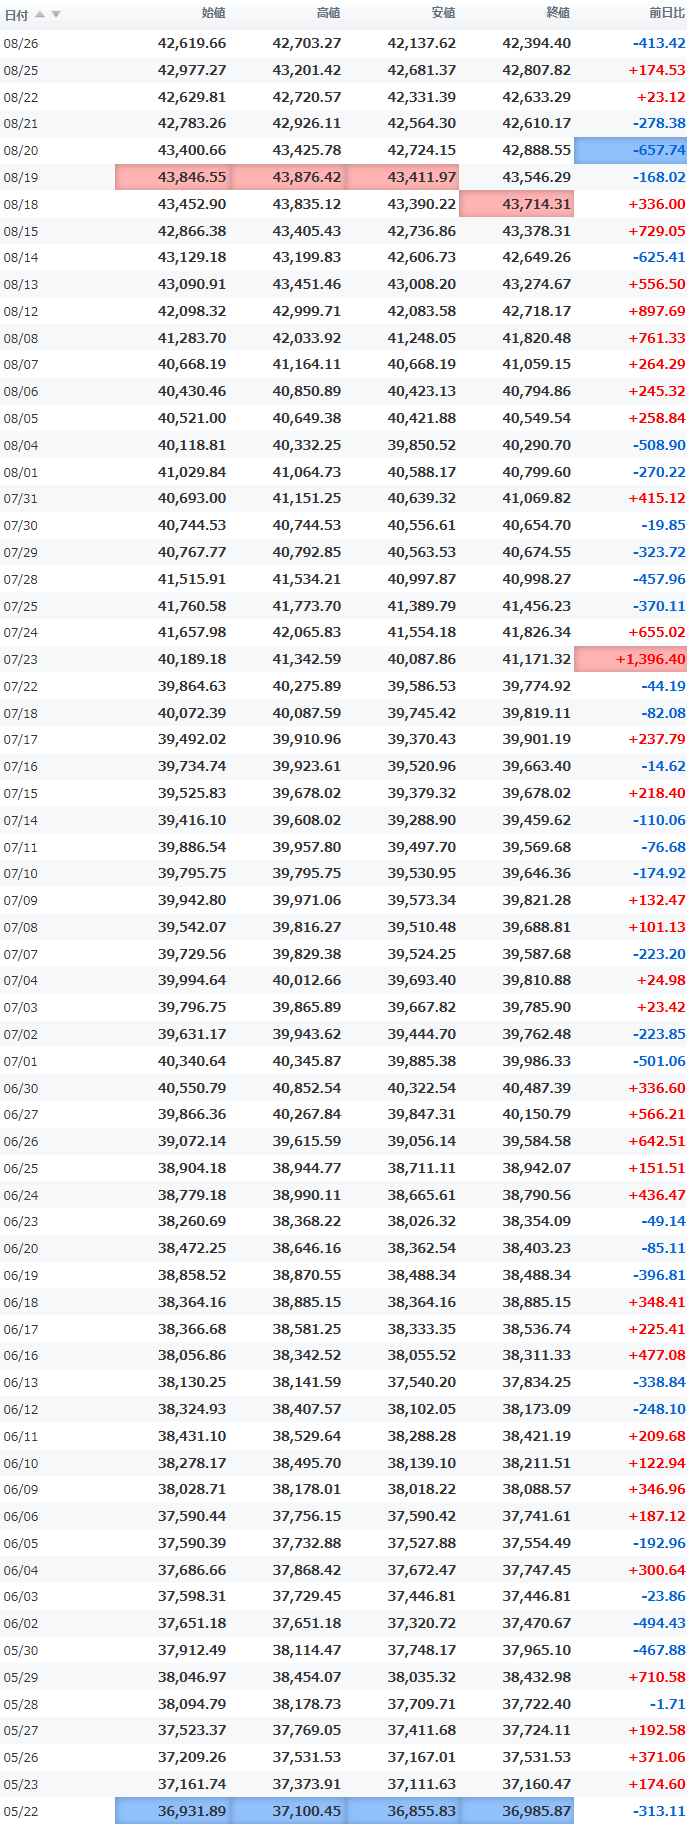Select the 08/26 date cell
Image resolution: width=687 pixels, height=1824 pixels.
21,44
